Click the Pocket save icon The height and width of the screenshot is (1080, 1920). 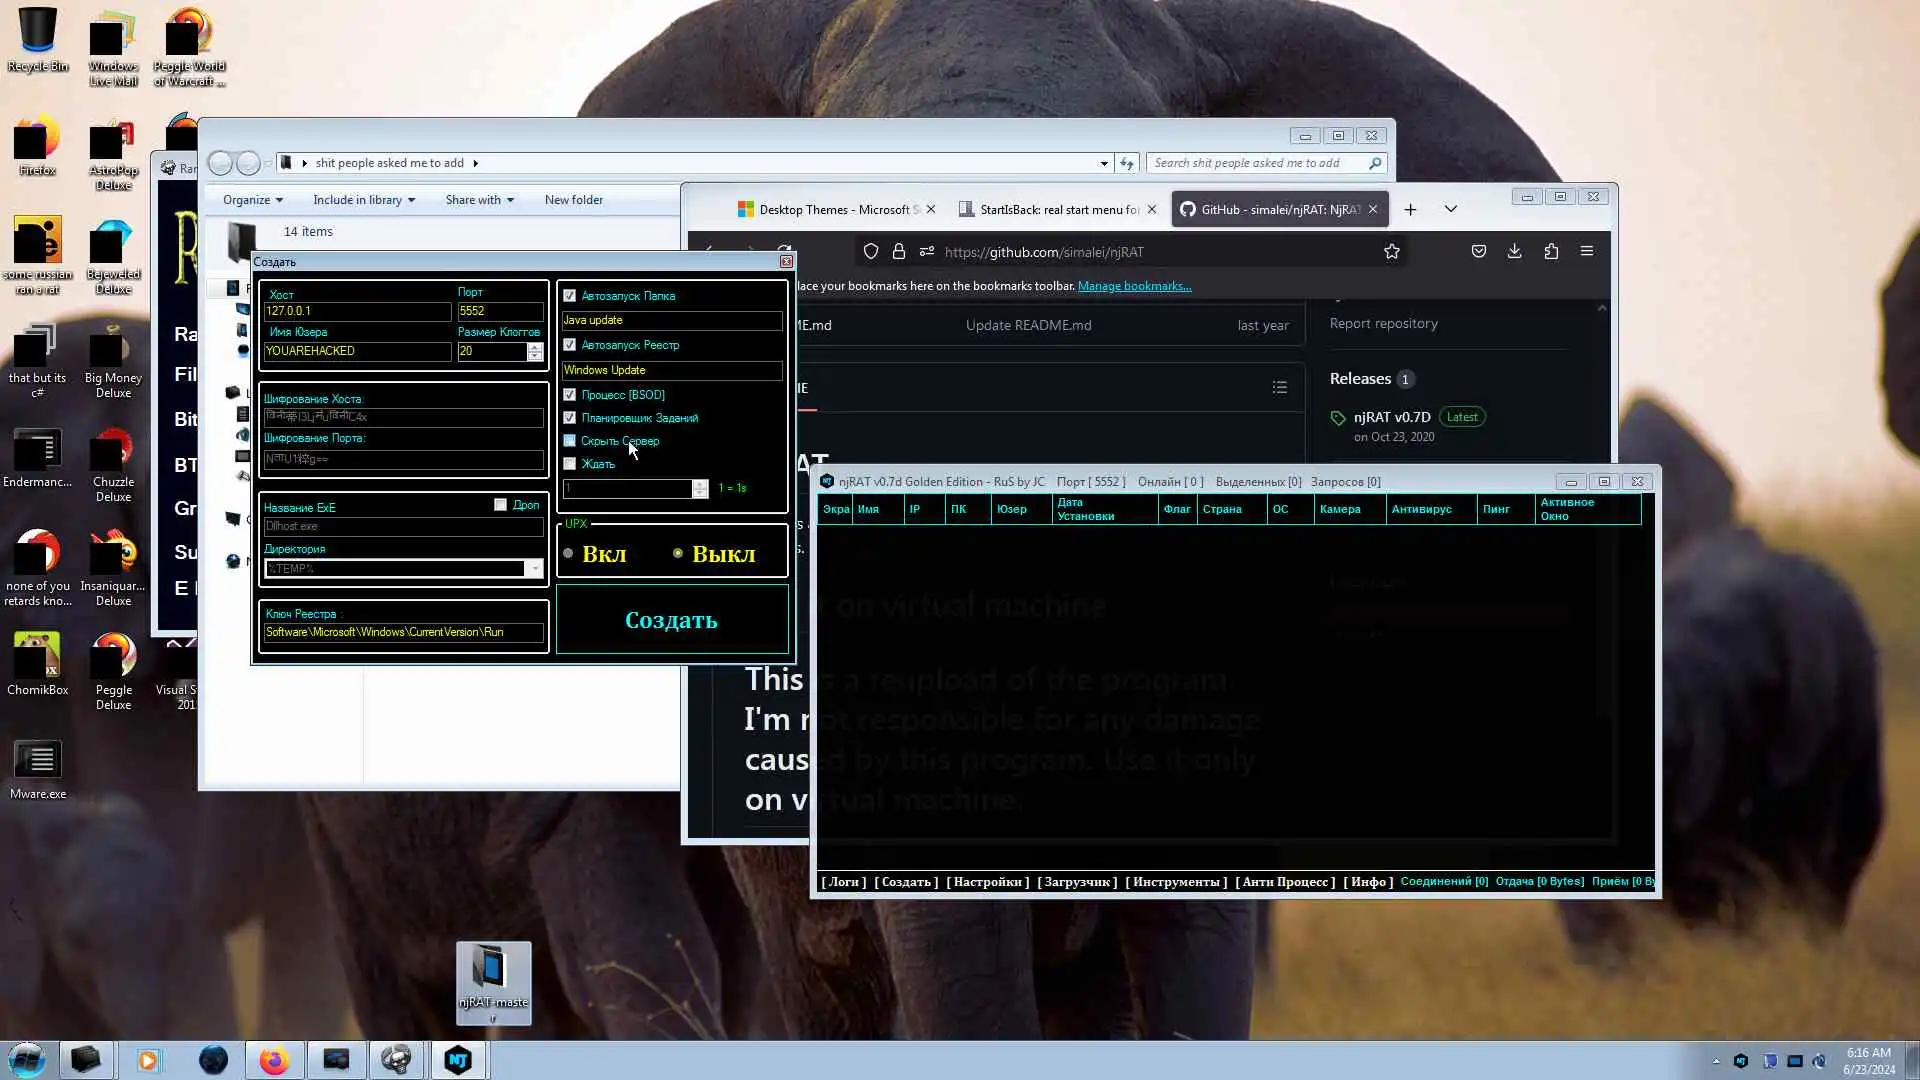coord(1478,252)
